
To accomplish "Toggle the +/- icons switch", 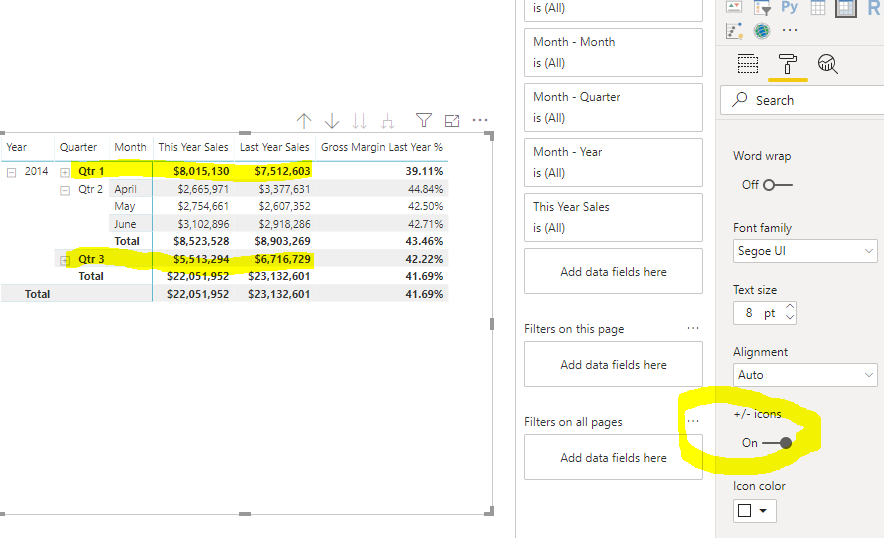I will click(x=777, y=443).
